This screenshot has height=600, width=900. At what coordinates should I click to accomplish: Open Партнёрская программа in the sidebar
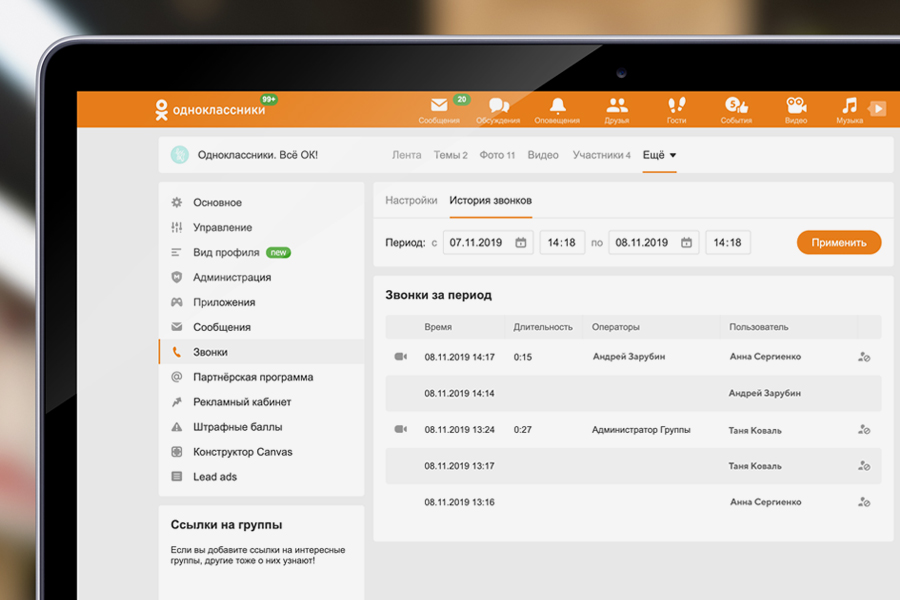[x=261, y=377]
